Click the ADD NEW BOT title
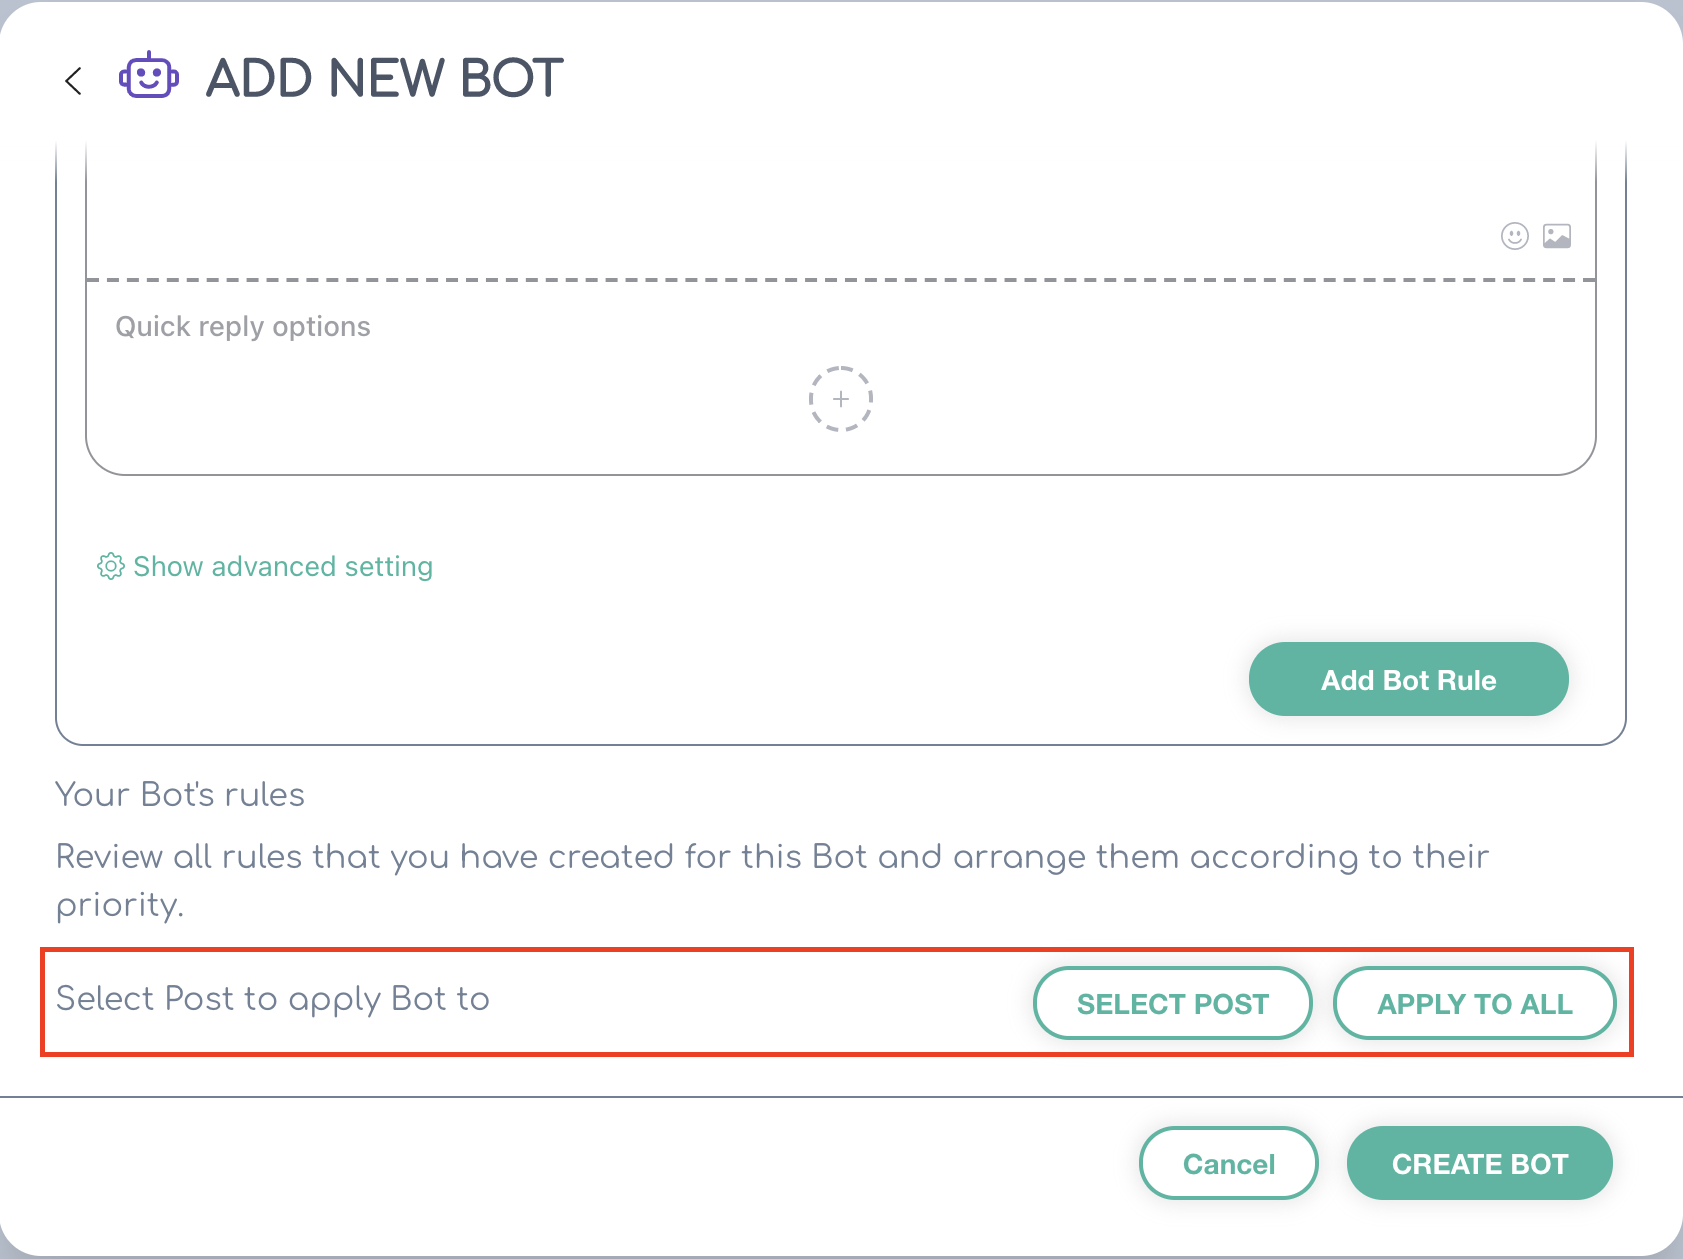1683x1259 pixels. [x=385, y=78]
